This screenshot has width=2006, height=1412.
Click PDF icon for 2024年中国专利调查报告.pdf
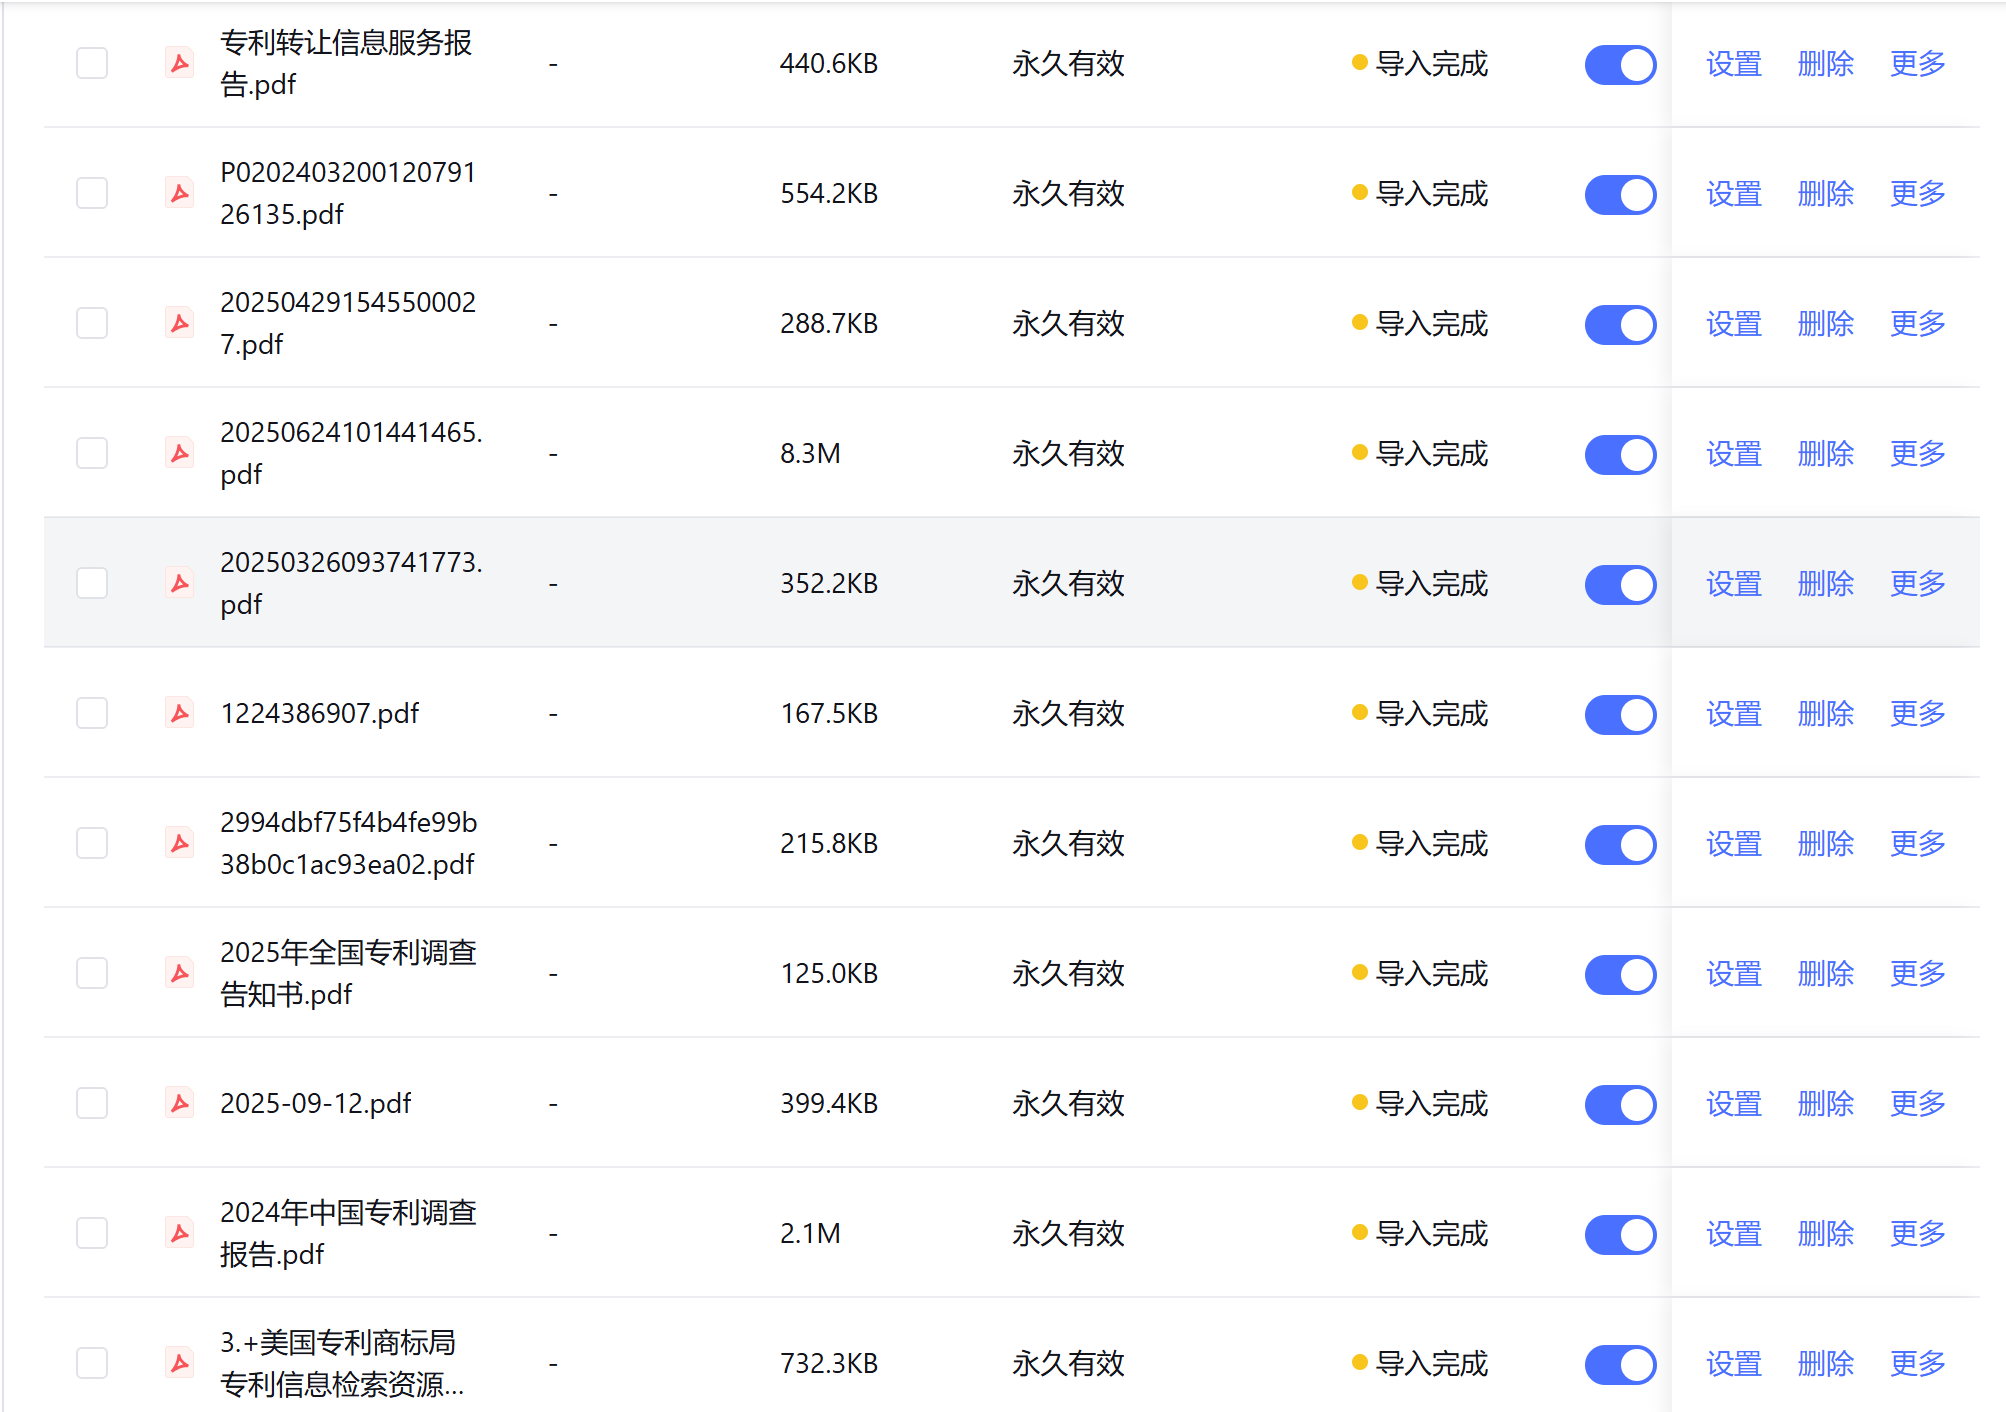[x=180, y=1233]
